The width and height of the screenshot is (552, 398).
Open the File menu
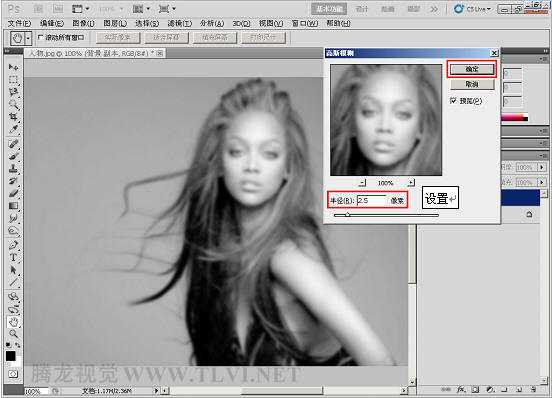click(19, 23)
